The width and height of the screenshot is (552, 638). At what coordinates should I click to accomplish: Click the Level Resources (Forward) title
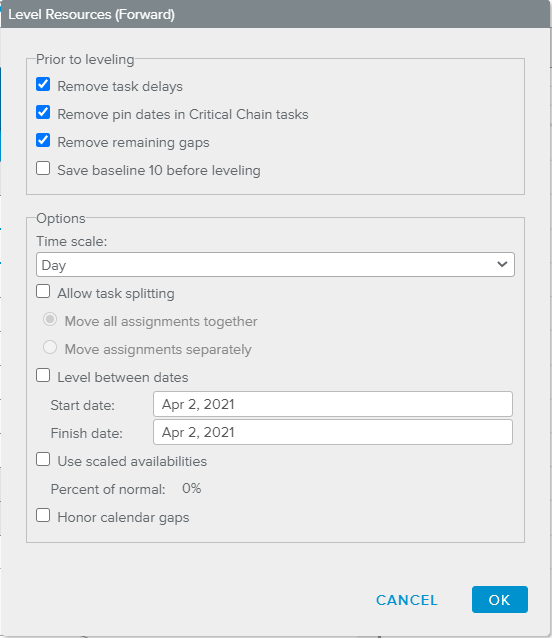click(92, 15)
